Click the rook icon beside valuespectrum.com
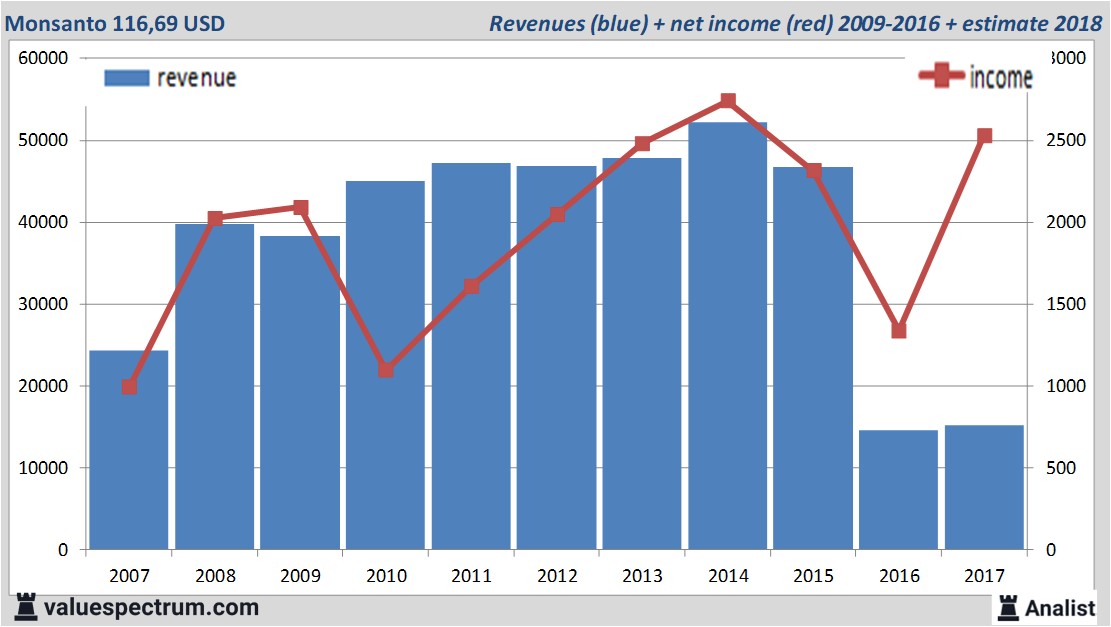The width and height of the screenshot is (1111, 627). coord(25,606)
